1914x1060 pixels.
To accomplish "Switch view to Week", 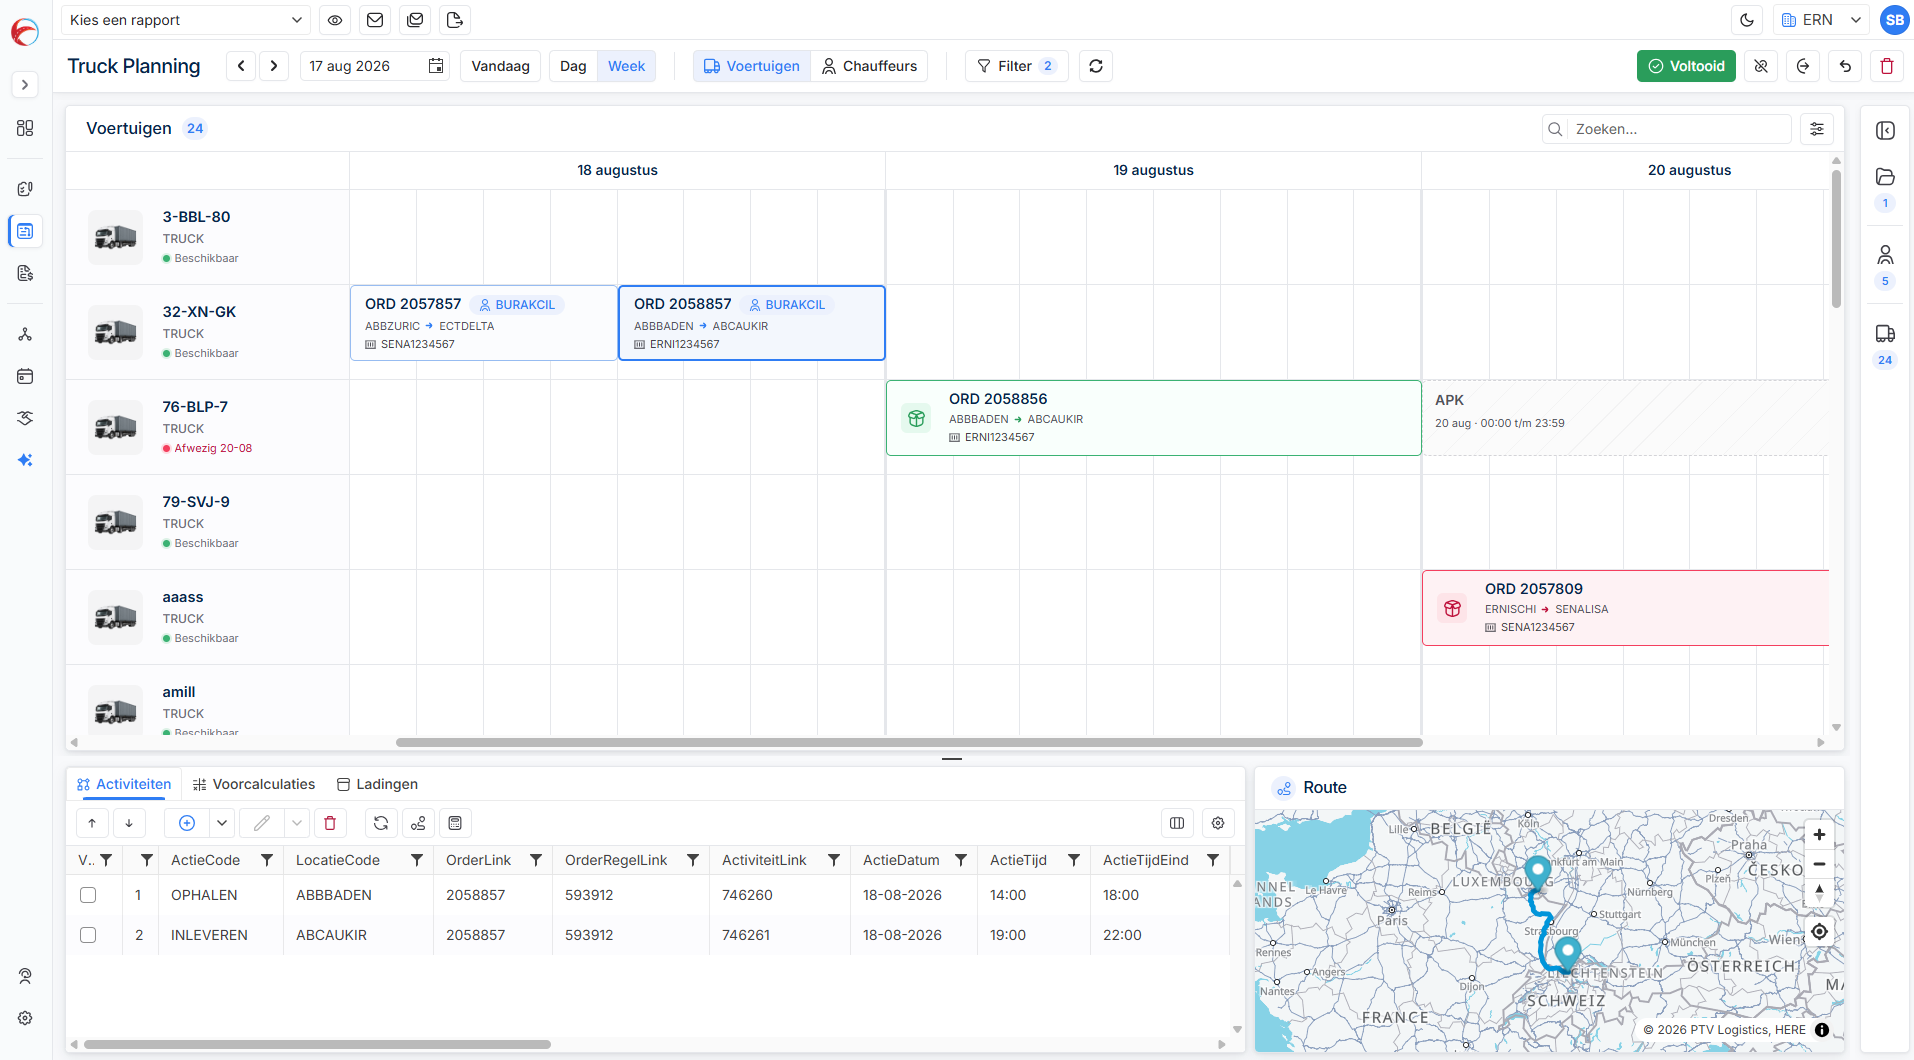I will tap(626, 66).
